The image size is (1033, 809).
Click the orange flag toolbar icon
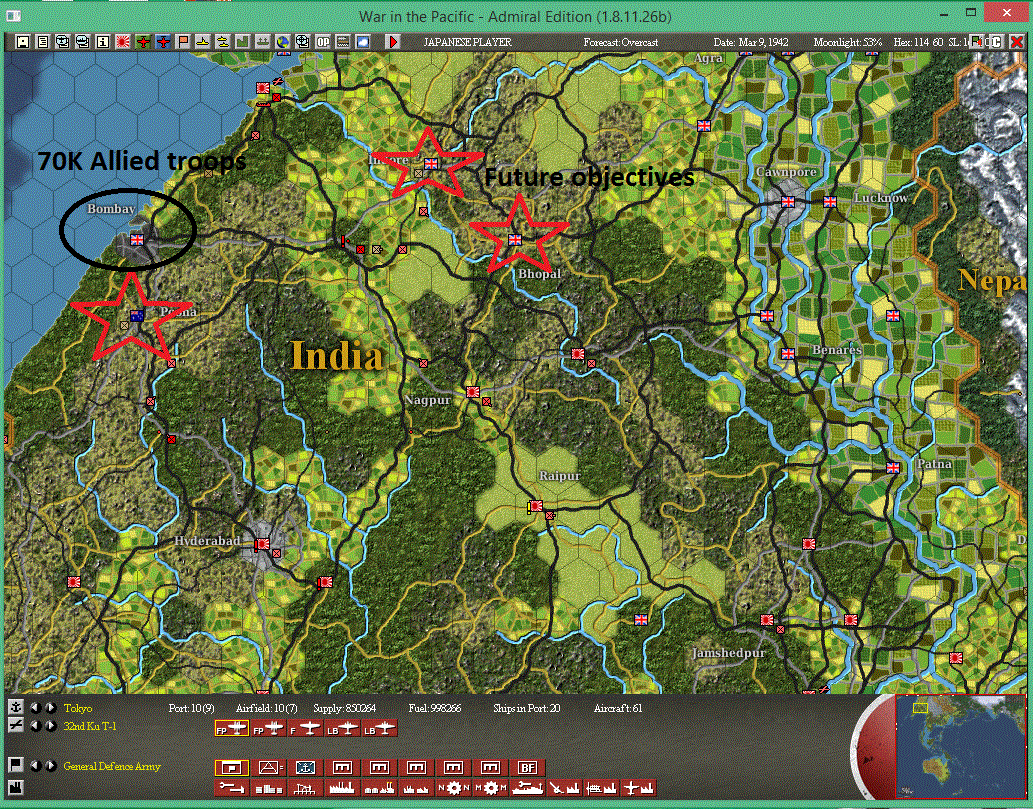[182, 42]
